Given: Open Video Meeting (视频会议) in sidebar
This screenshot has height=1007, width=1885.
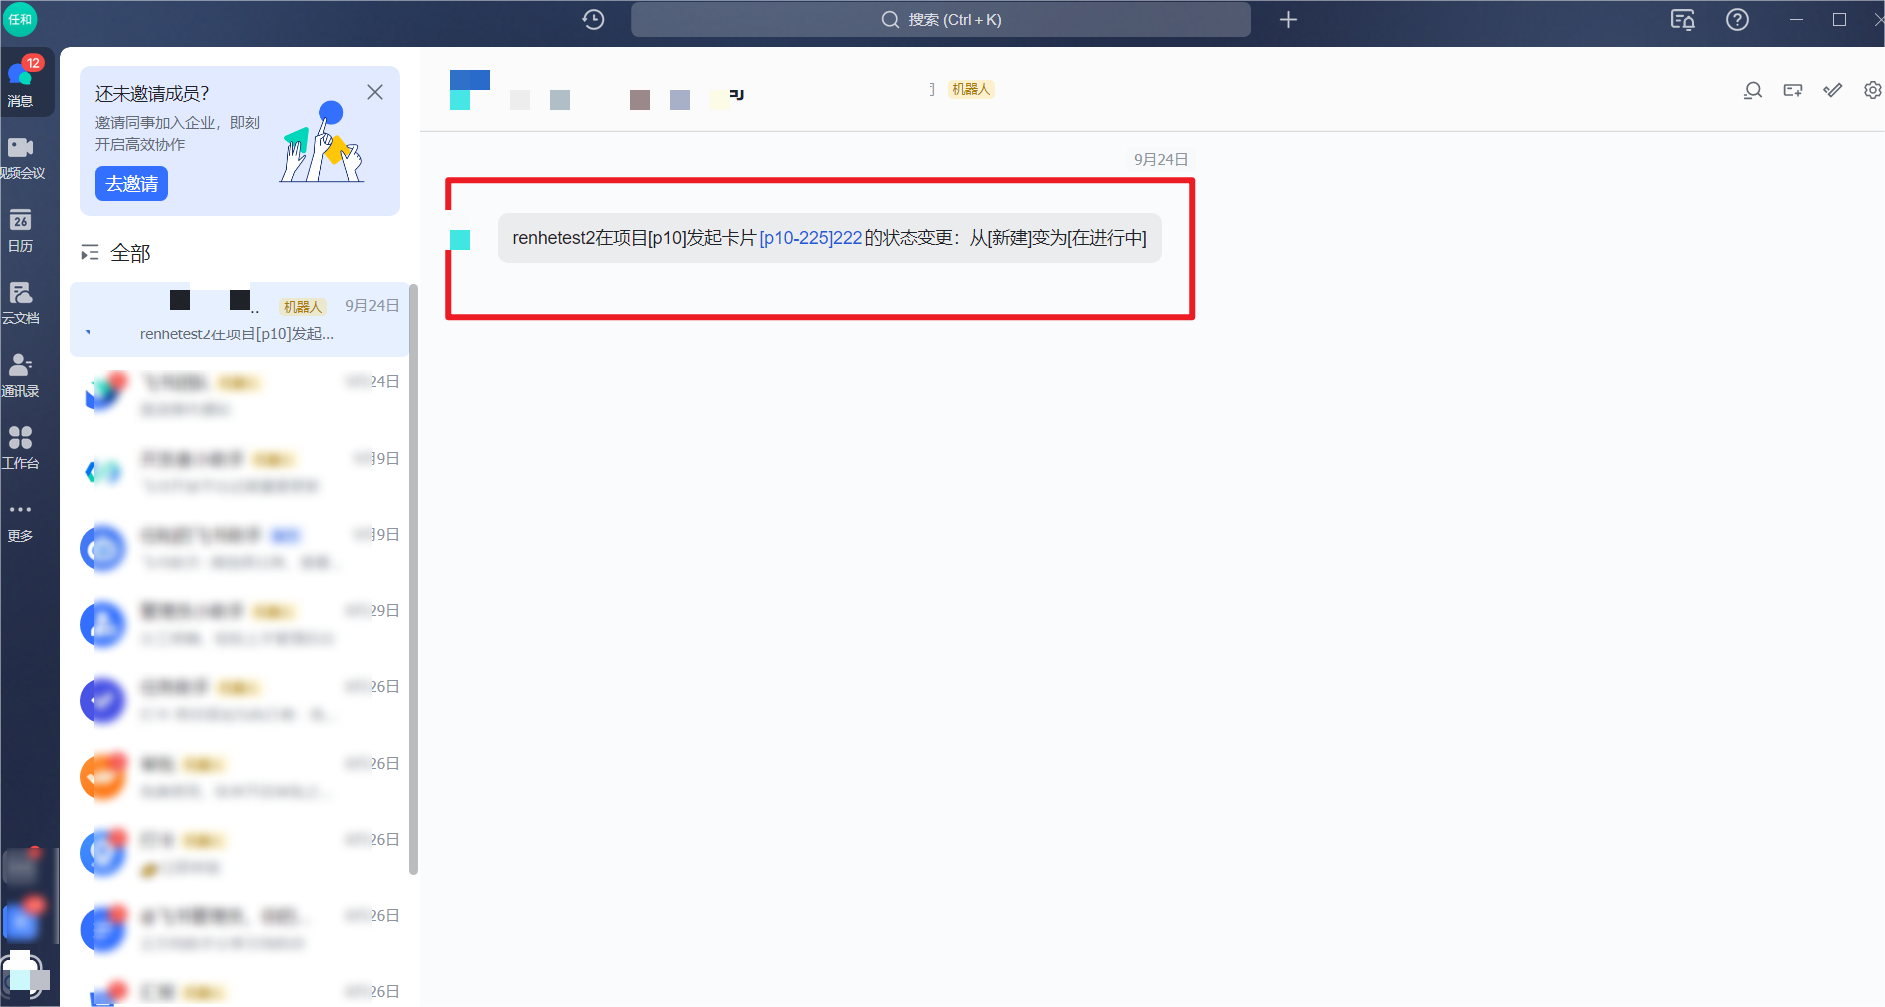Looking at the screenshot, I should coord(21,157).
